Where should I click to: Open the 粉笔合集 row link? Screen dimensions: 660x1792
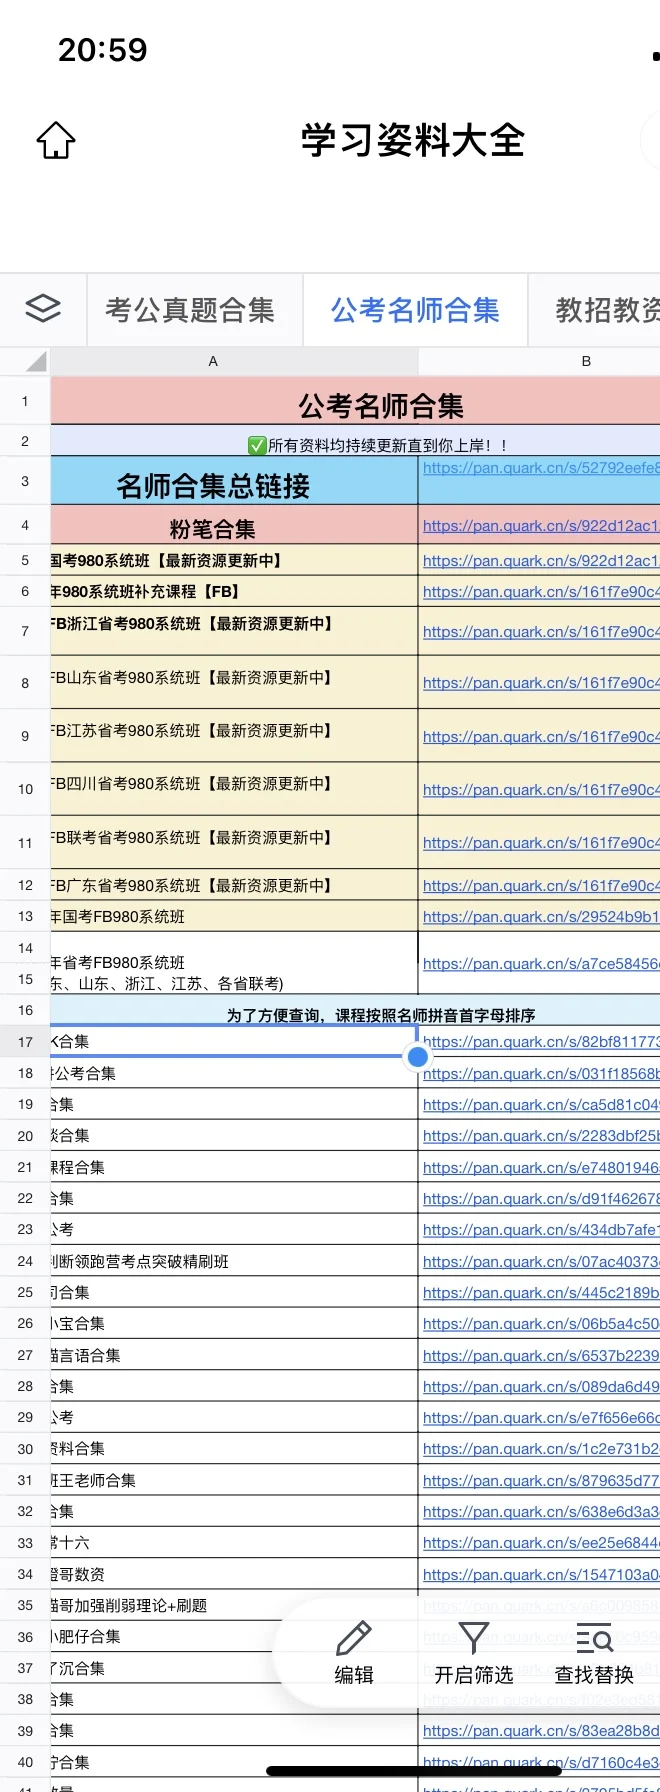tap(541, 525)
